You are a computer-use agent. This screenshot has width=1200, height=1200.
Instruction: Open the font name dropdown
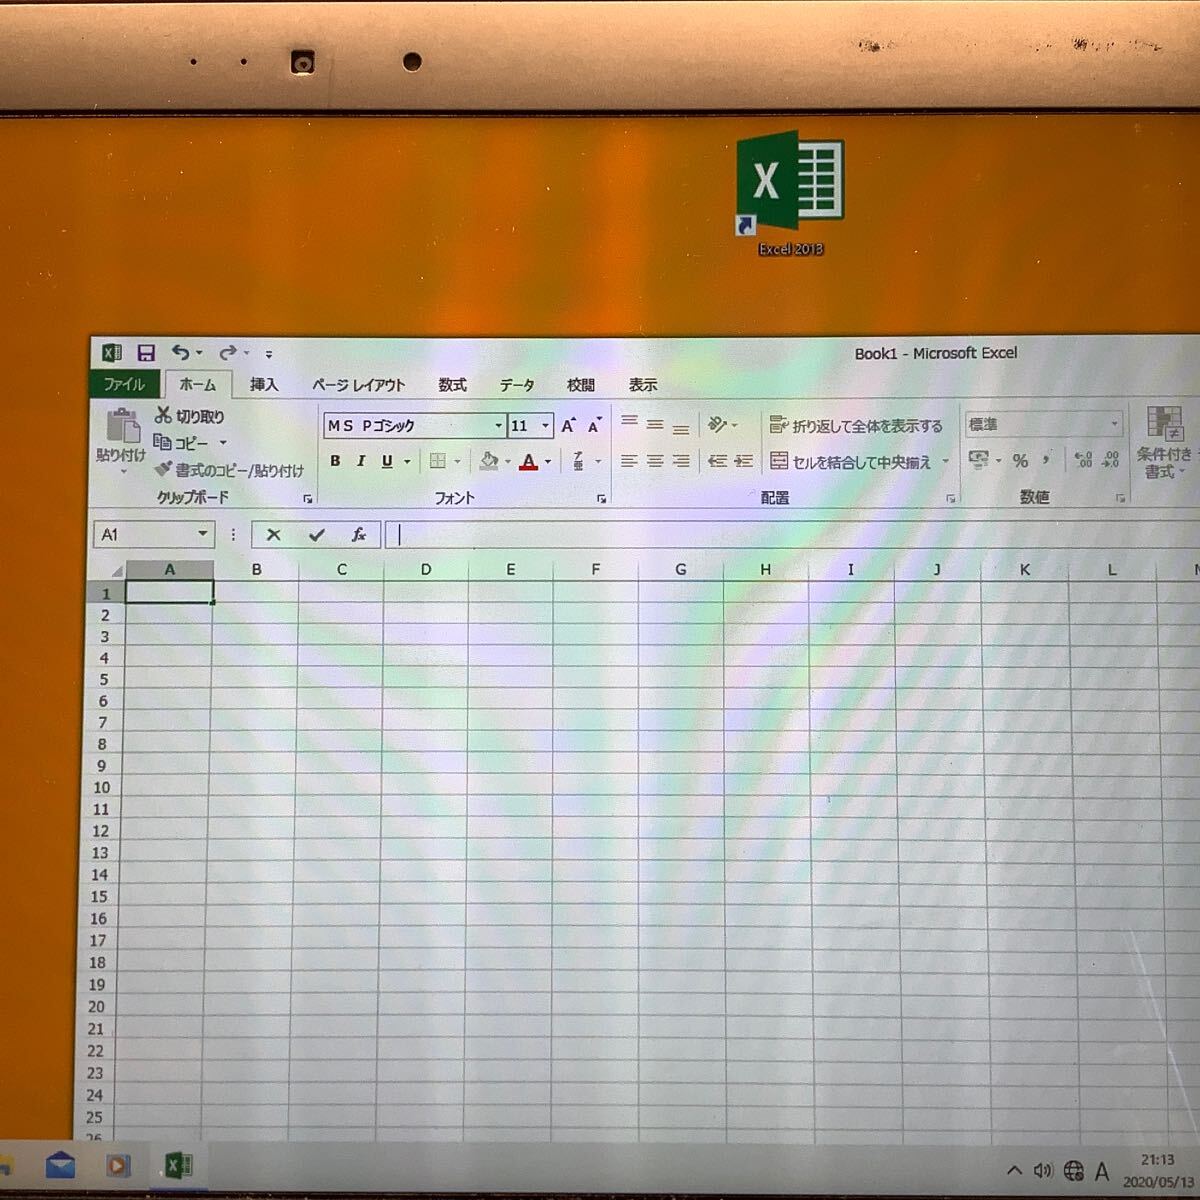pyautogui.click(x=498, y=425)
